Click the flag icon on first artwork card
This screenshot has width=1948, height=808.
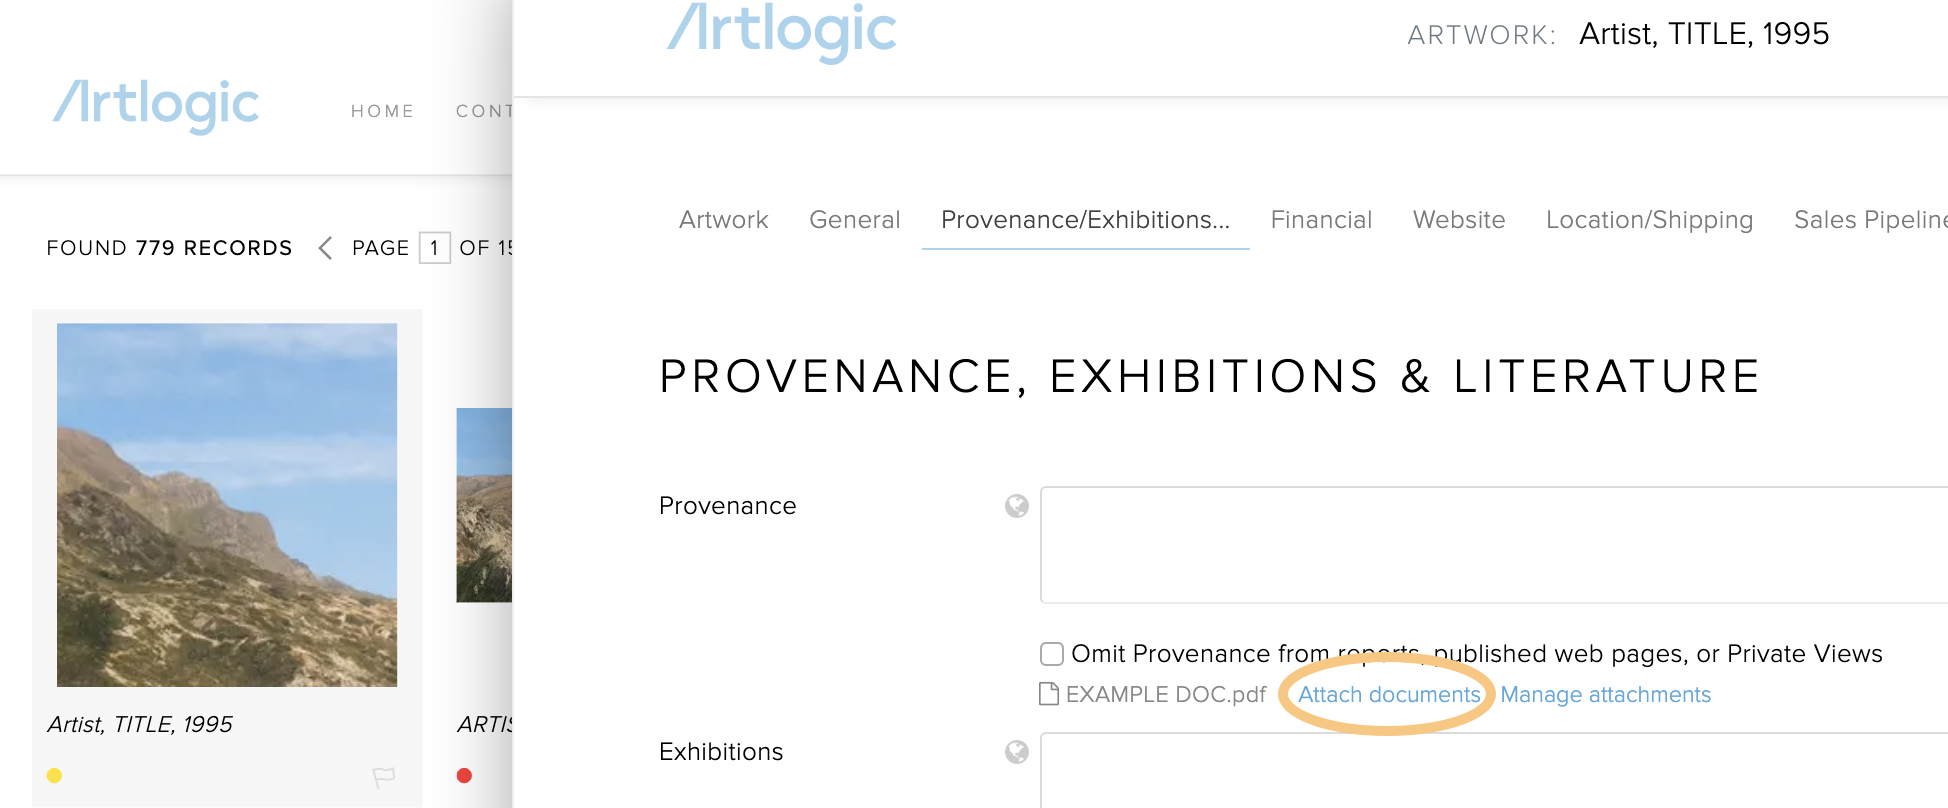coord(384,777)
